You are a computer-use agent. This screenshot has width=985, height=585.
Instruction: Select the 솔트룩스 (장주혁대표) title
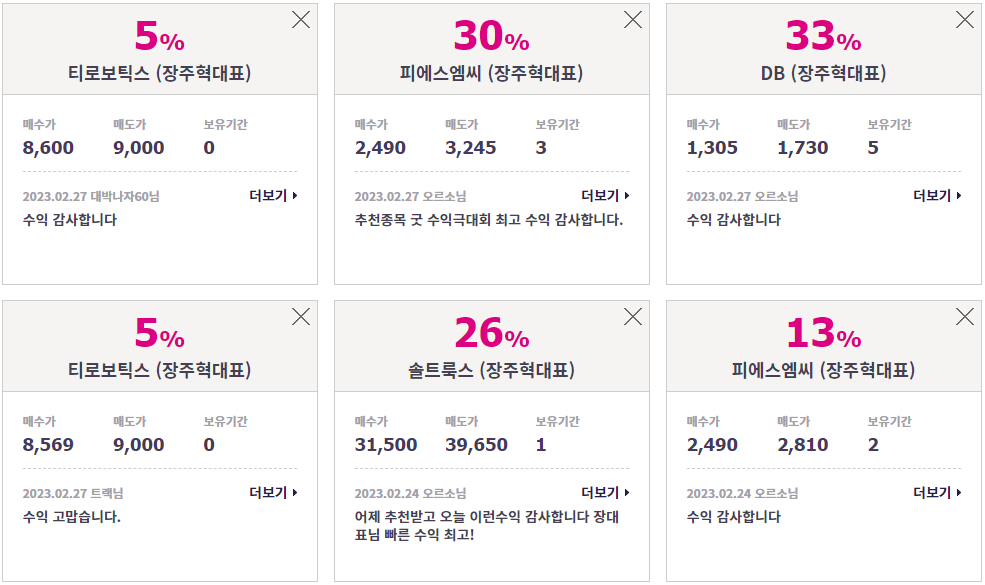pyautogui.click(x=491, y=370)
